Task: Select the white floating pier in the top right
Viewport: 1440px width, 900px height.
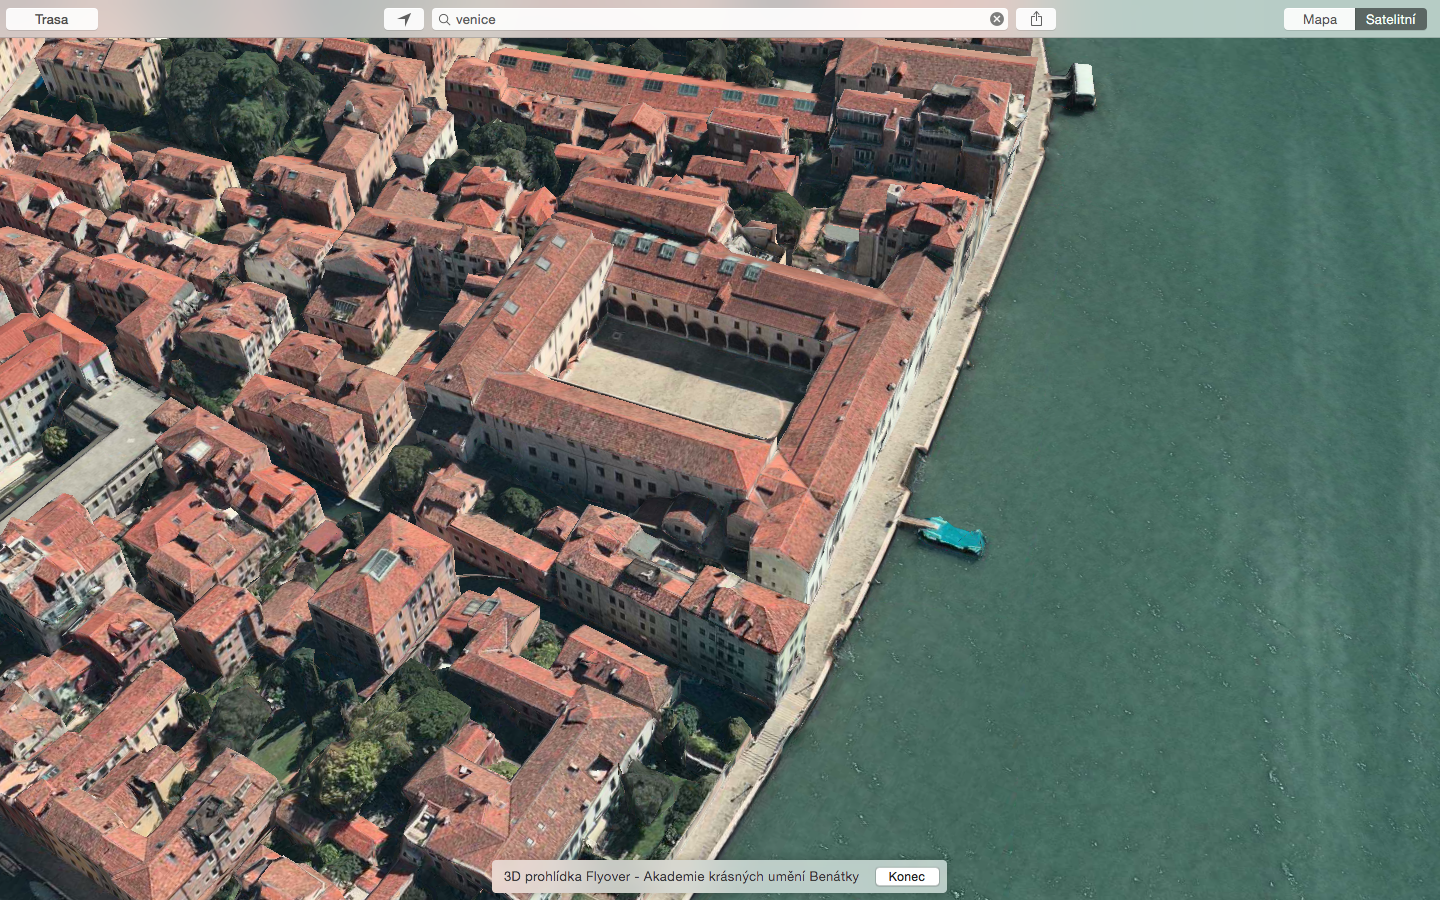Action: pos(1081,84)
